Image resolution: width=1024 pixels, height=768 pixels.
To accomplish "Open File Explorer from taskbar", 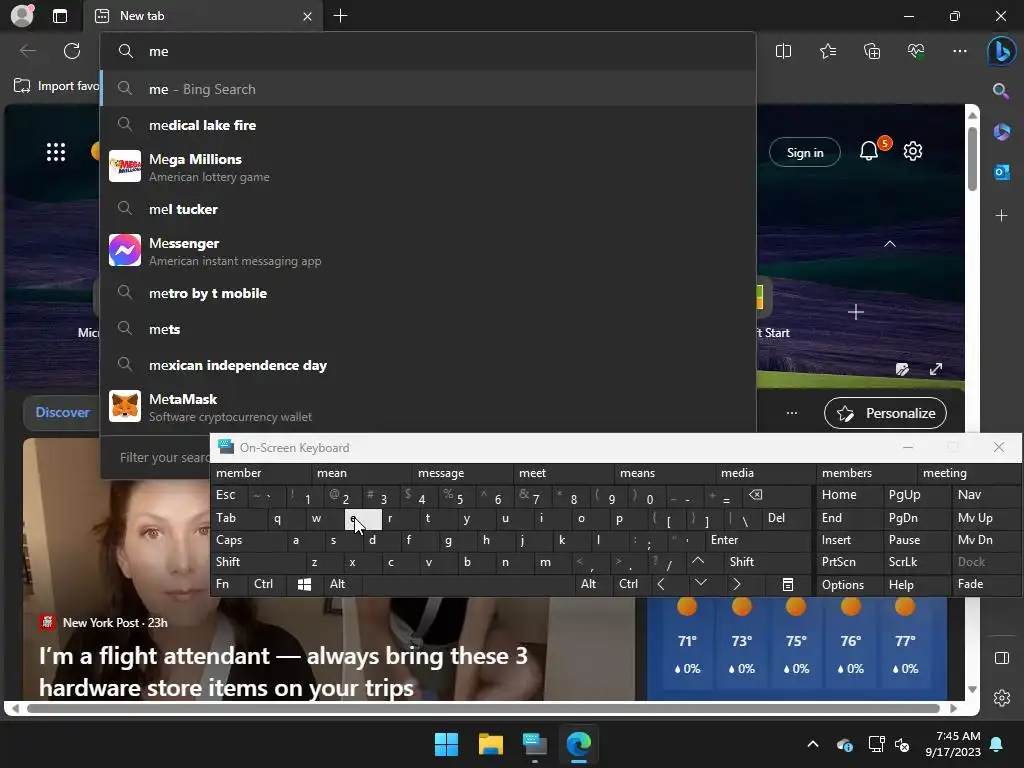I will [490, 744].
